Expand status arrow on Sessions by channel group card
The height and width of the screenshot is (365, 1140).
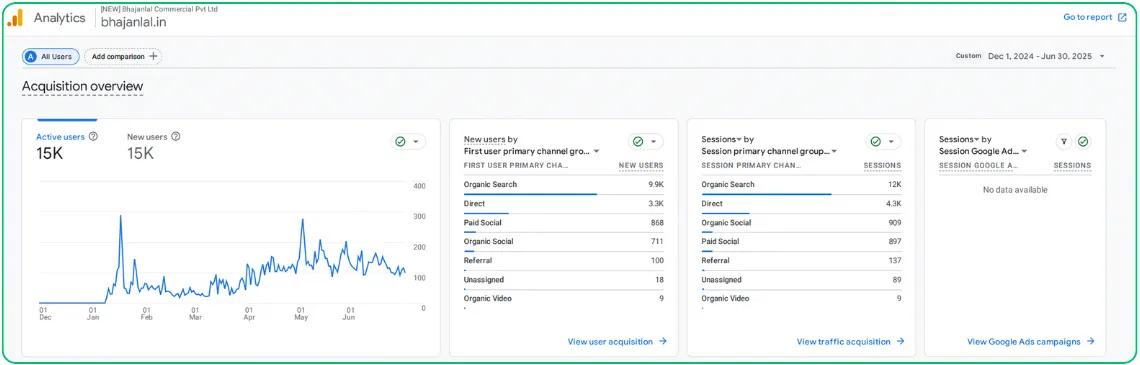point(891,142)
